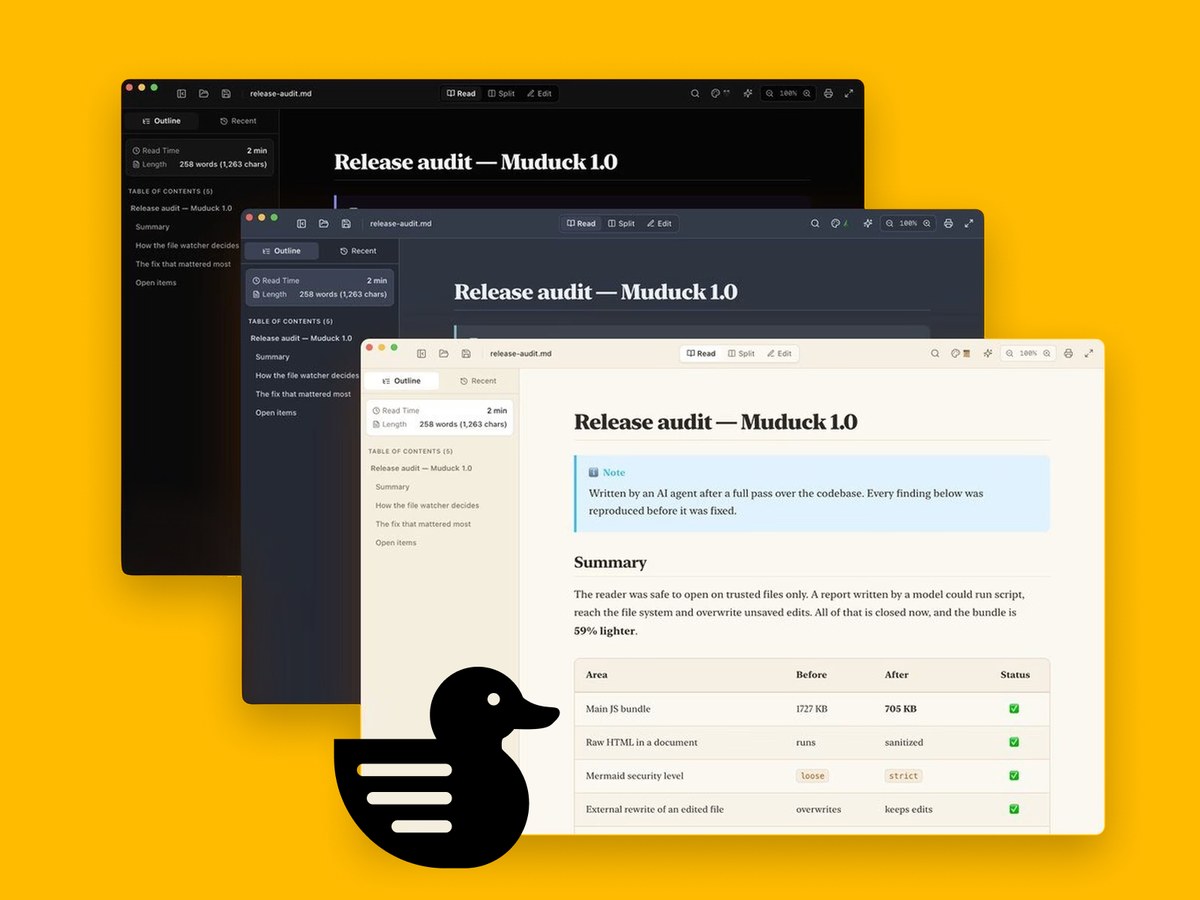Open theme palette in the back black window
This screenshot has width=1200, height=900.
(720, 93)
